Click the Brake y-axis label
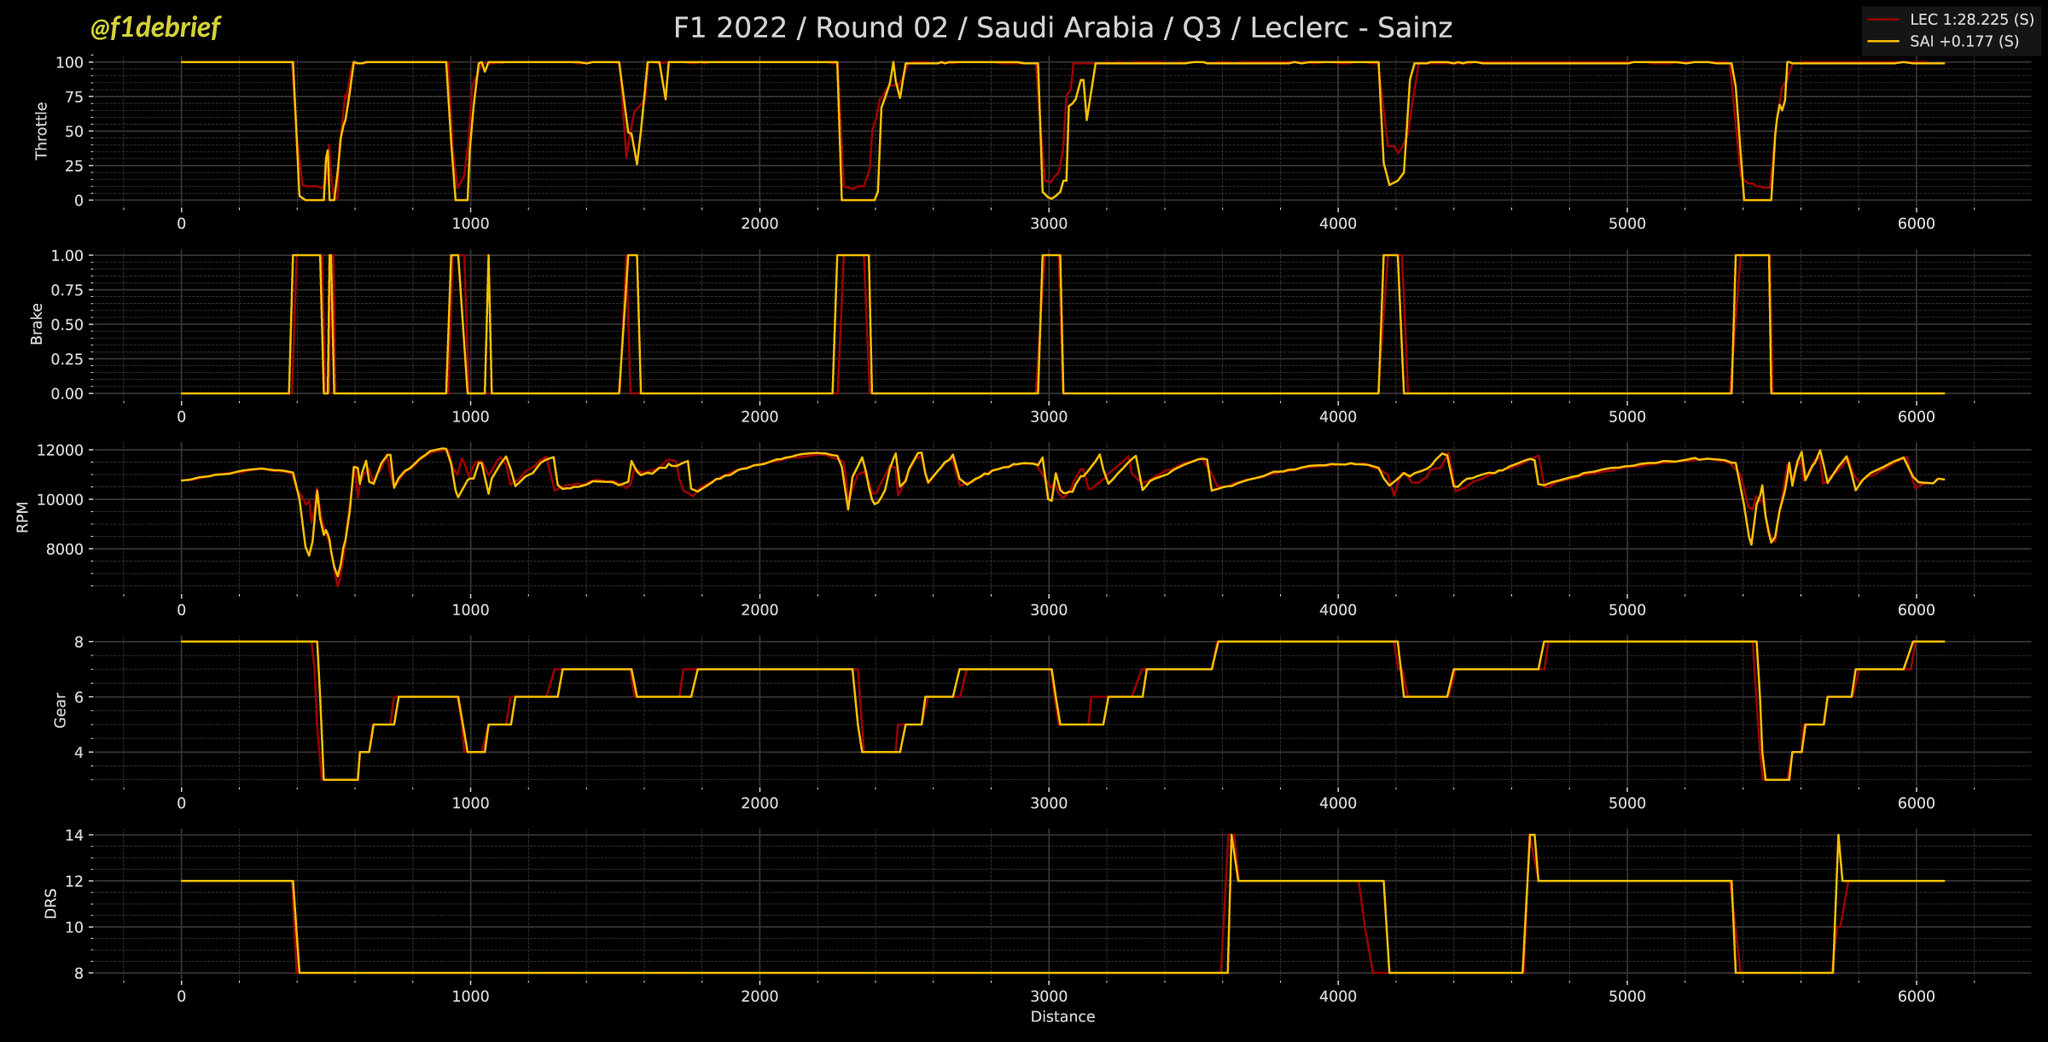 pos(37,324)
